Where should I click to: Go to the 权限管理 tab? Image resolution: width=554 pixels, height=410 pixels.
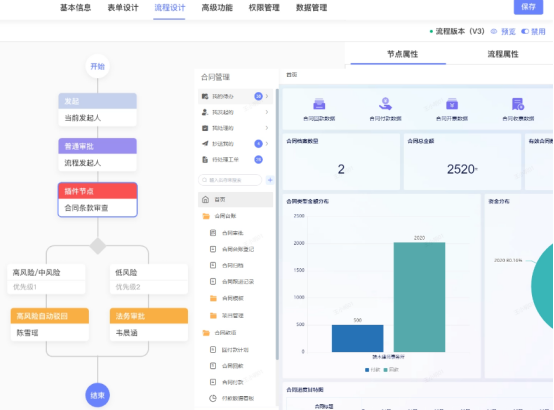[x=264, y=7]
